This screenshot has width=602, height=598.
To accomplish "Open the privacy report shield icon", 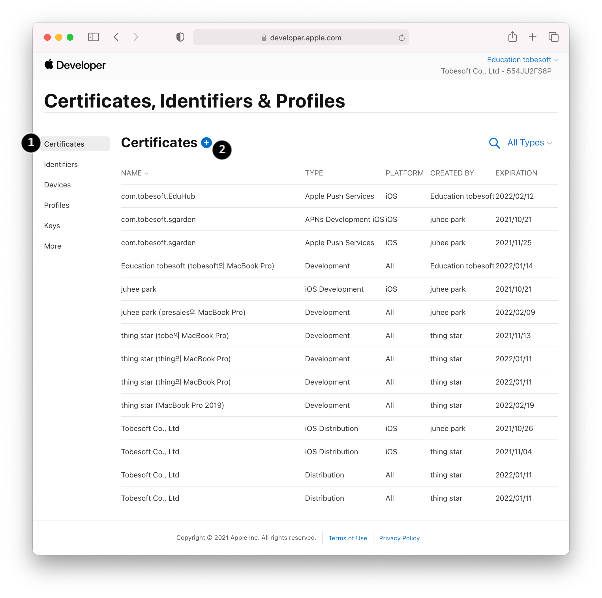I will coord(180,37).
